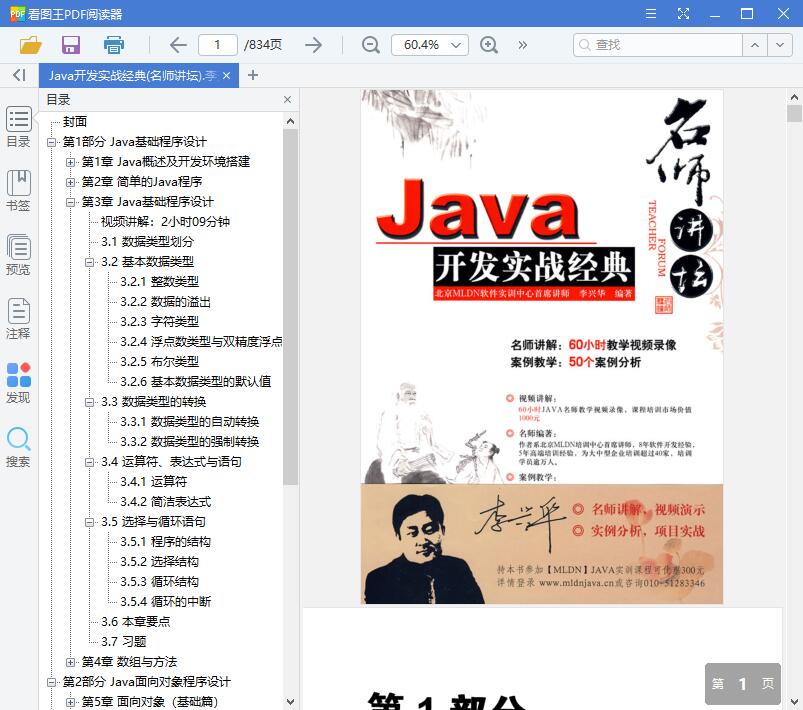Image resolution: width=803 pixels, height=710 pixels.
Task: Add a new tab with plus
Action: point(252,75)
